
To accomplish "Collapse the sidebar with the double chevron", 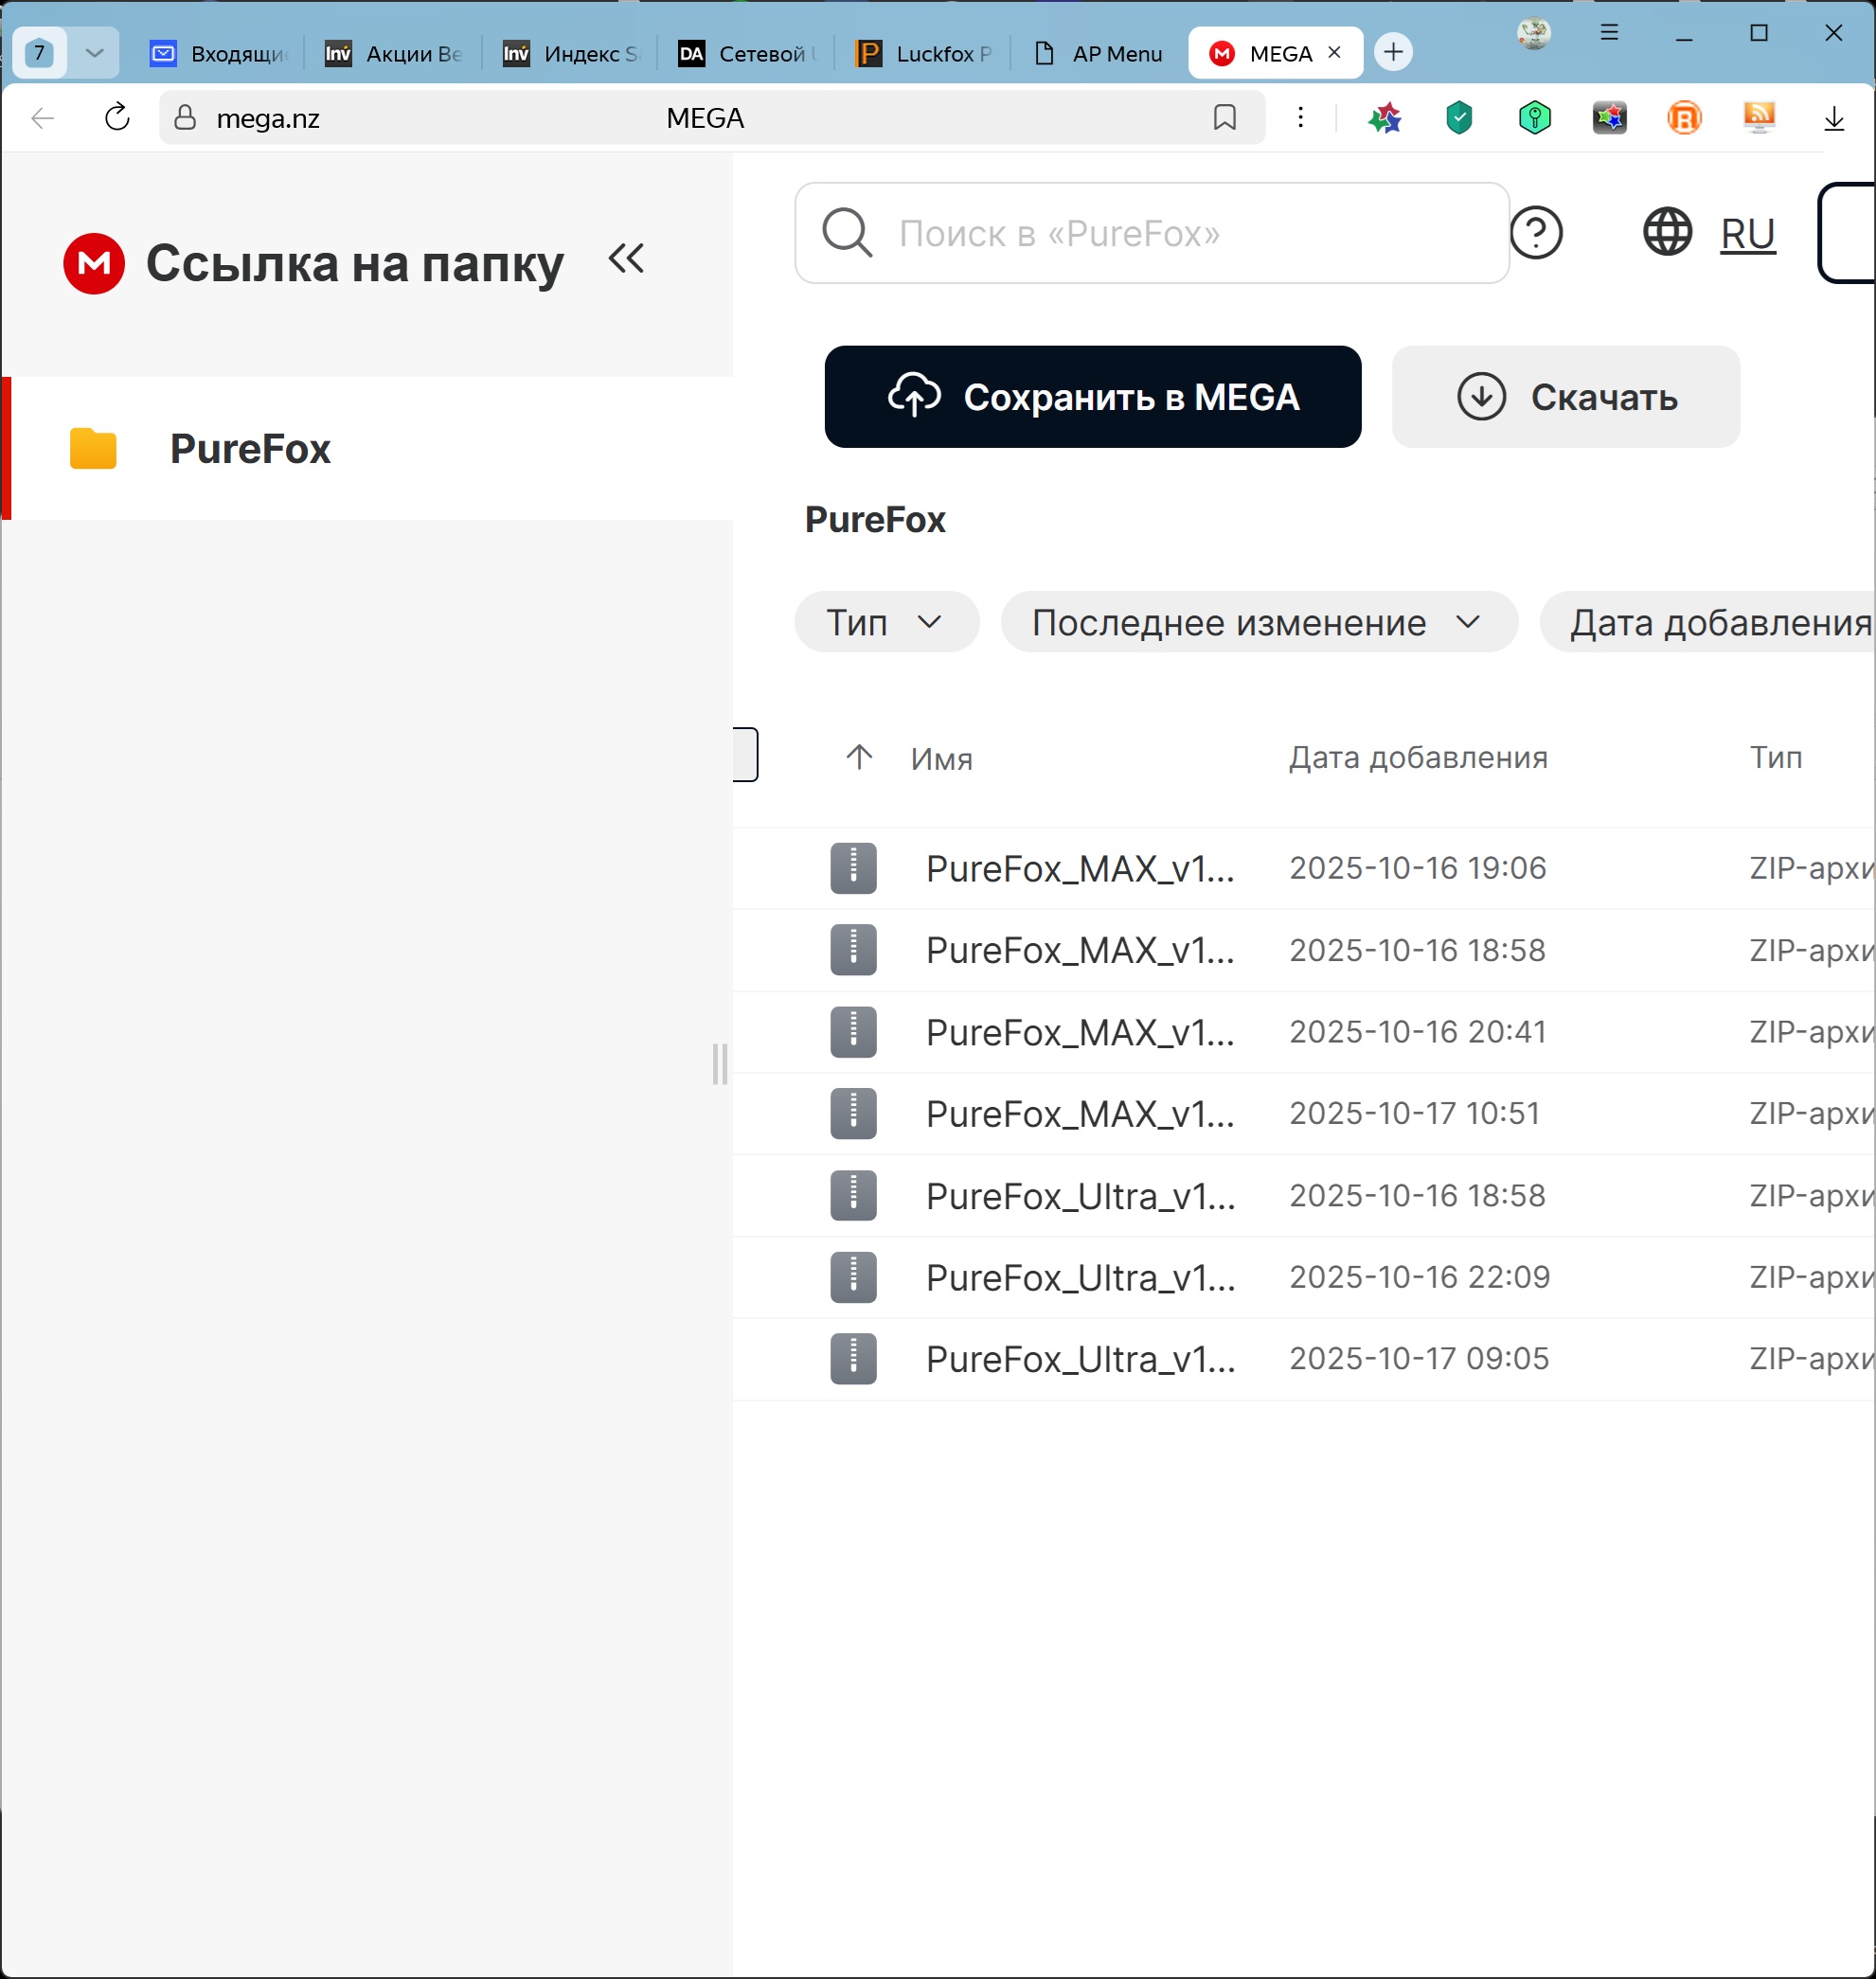I will click(x=626, y=259).
